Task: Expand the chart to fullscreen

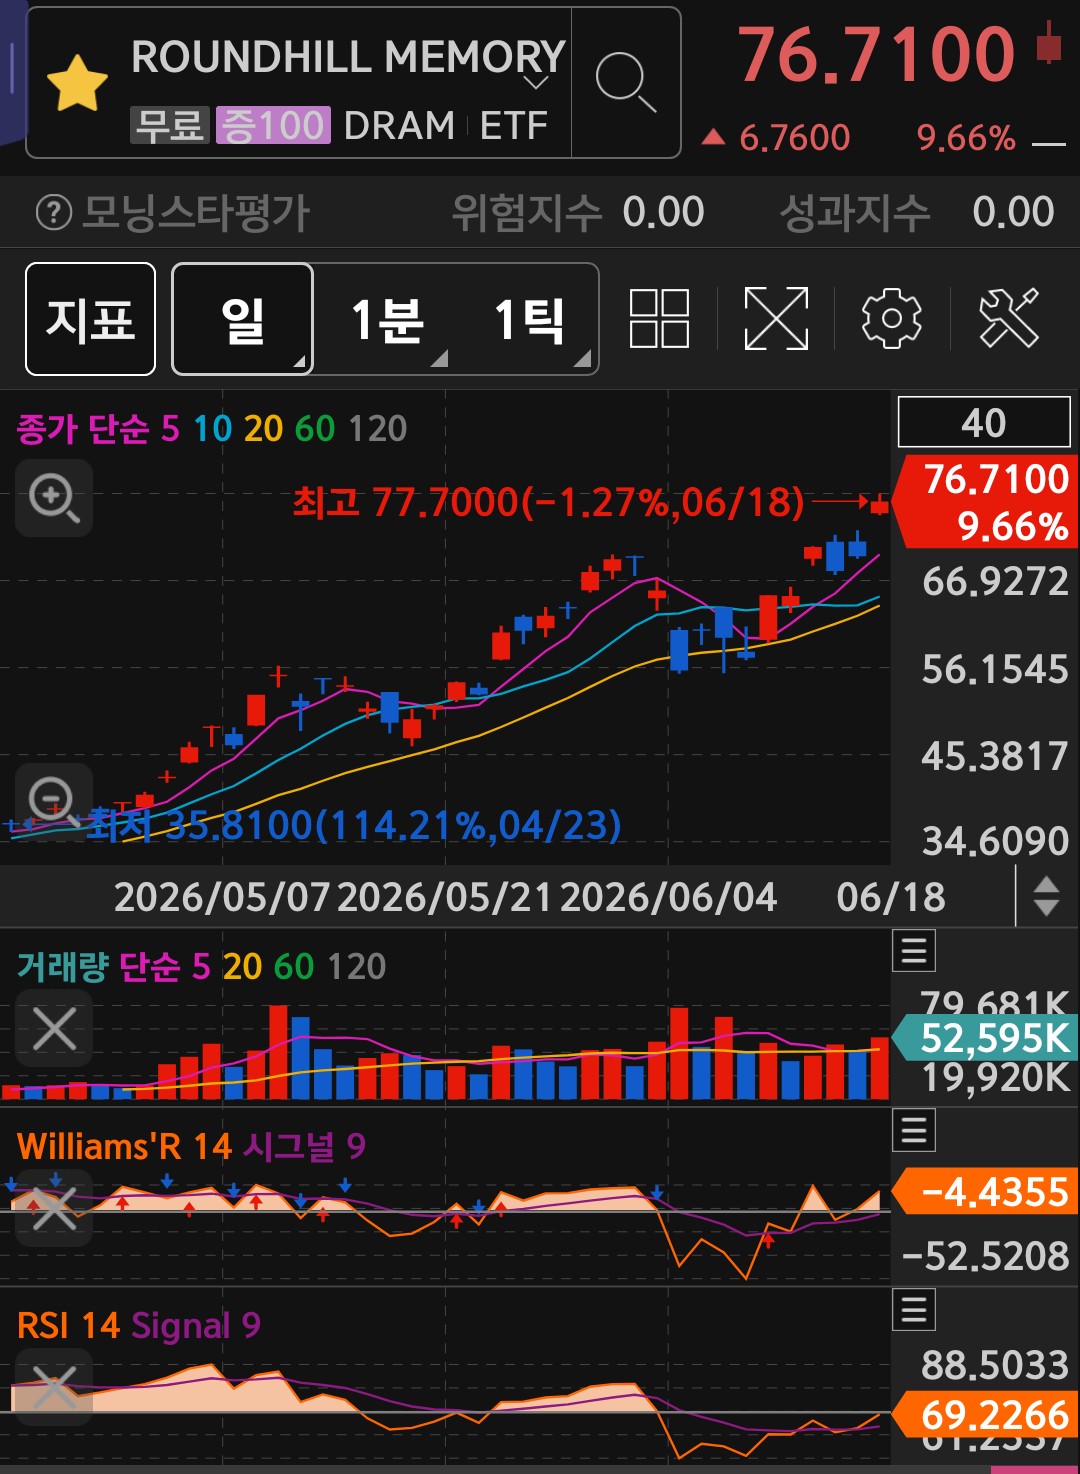Action: point(776,319)
